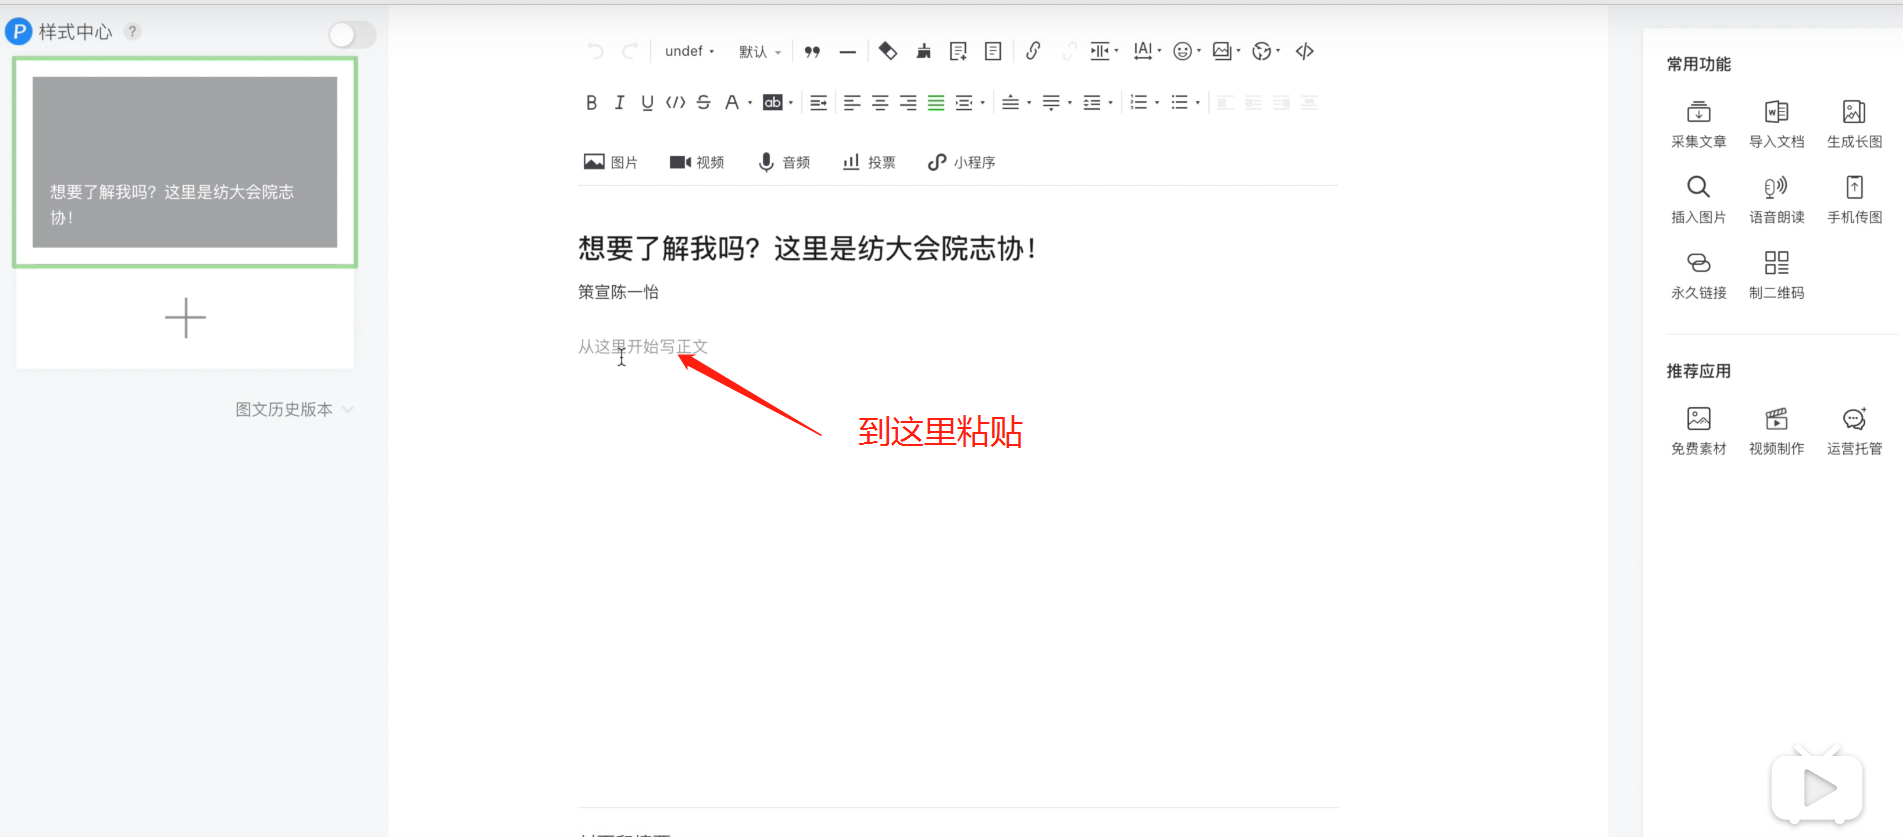Select the format painter brush
The height and width of the screenshot is (837, 1903).
point(923,51)
